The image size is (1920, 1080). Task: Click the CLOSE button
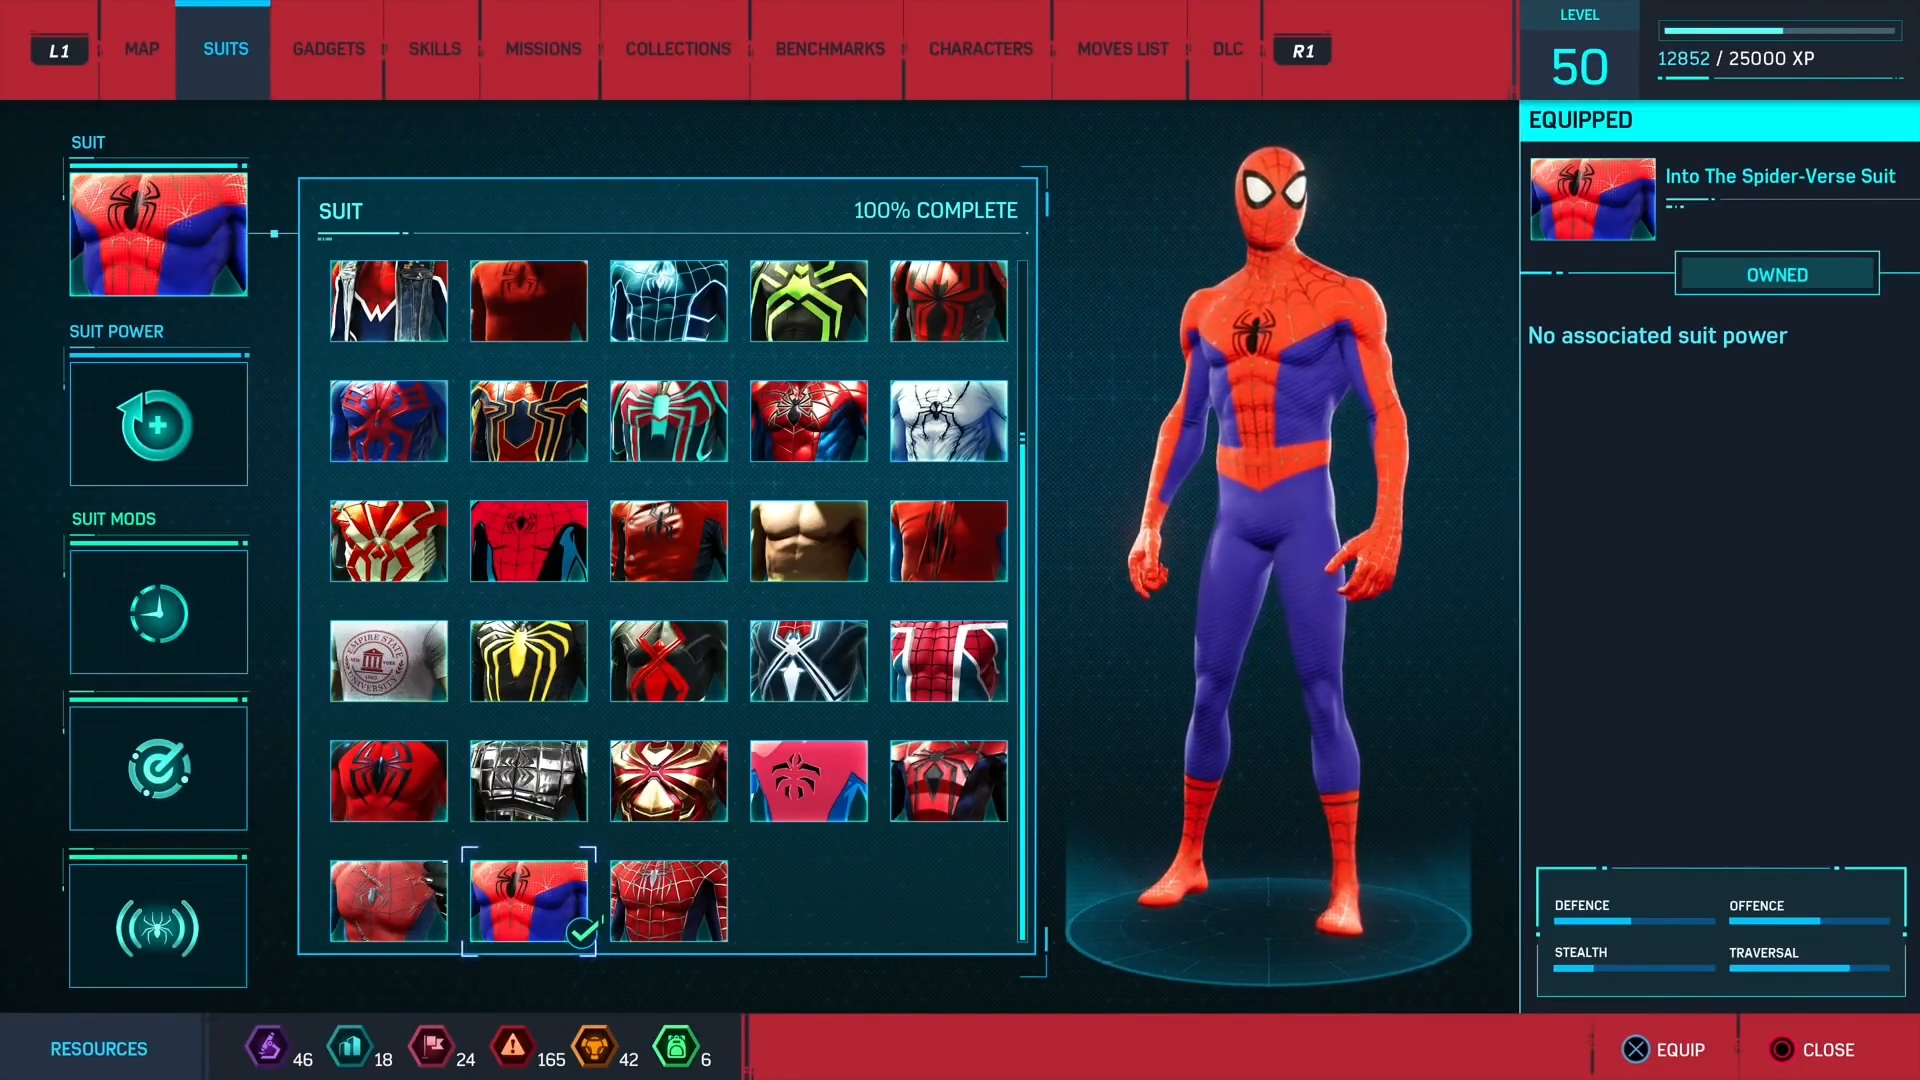tap(1812, 1050)
